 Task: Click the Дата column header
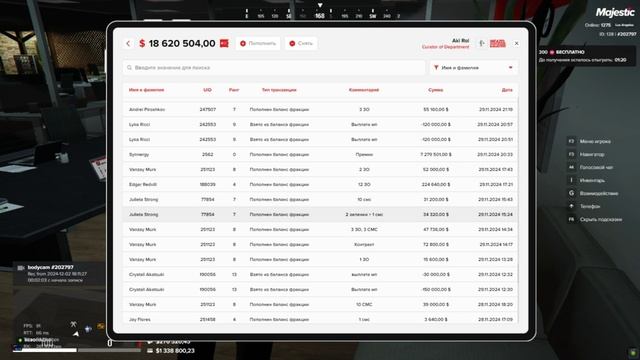pos(507,90)
